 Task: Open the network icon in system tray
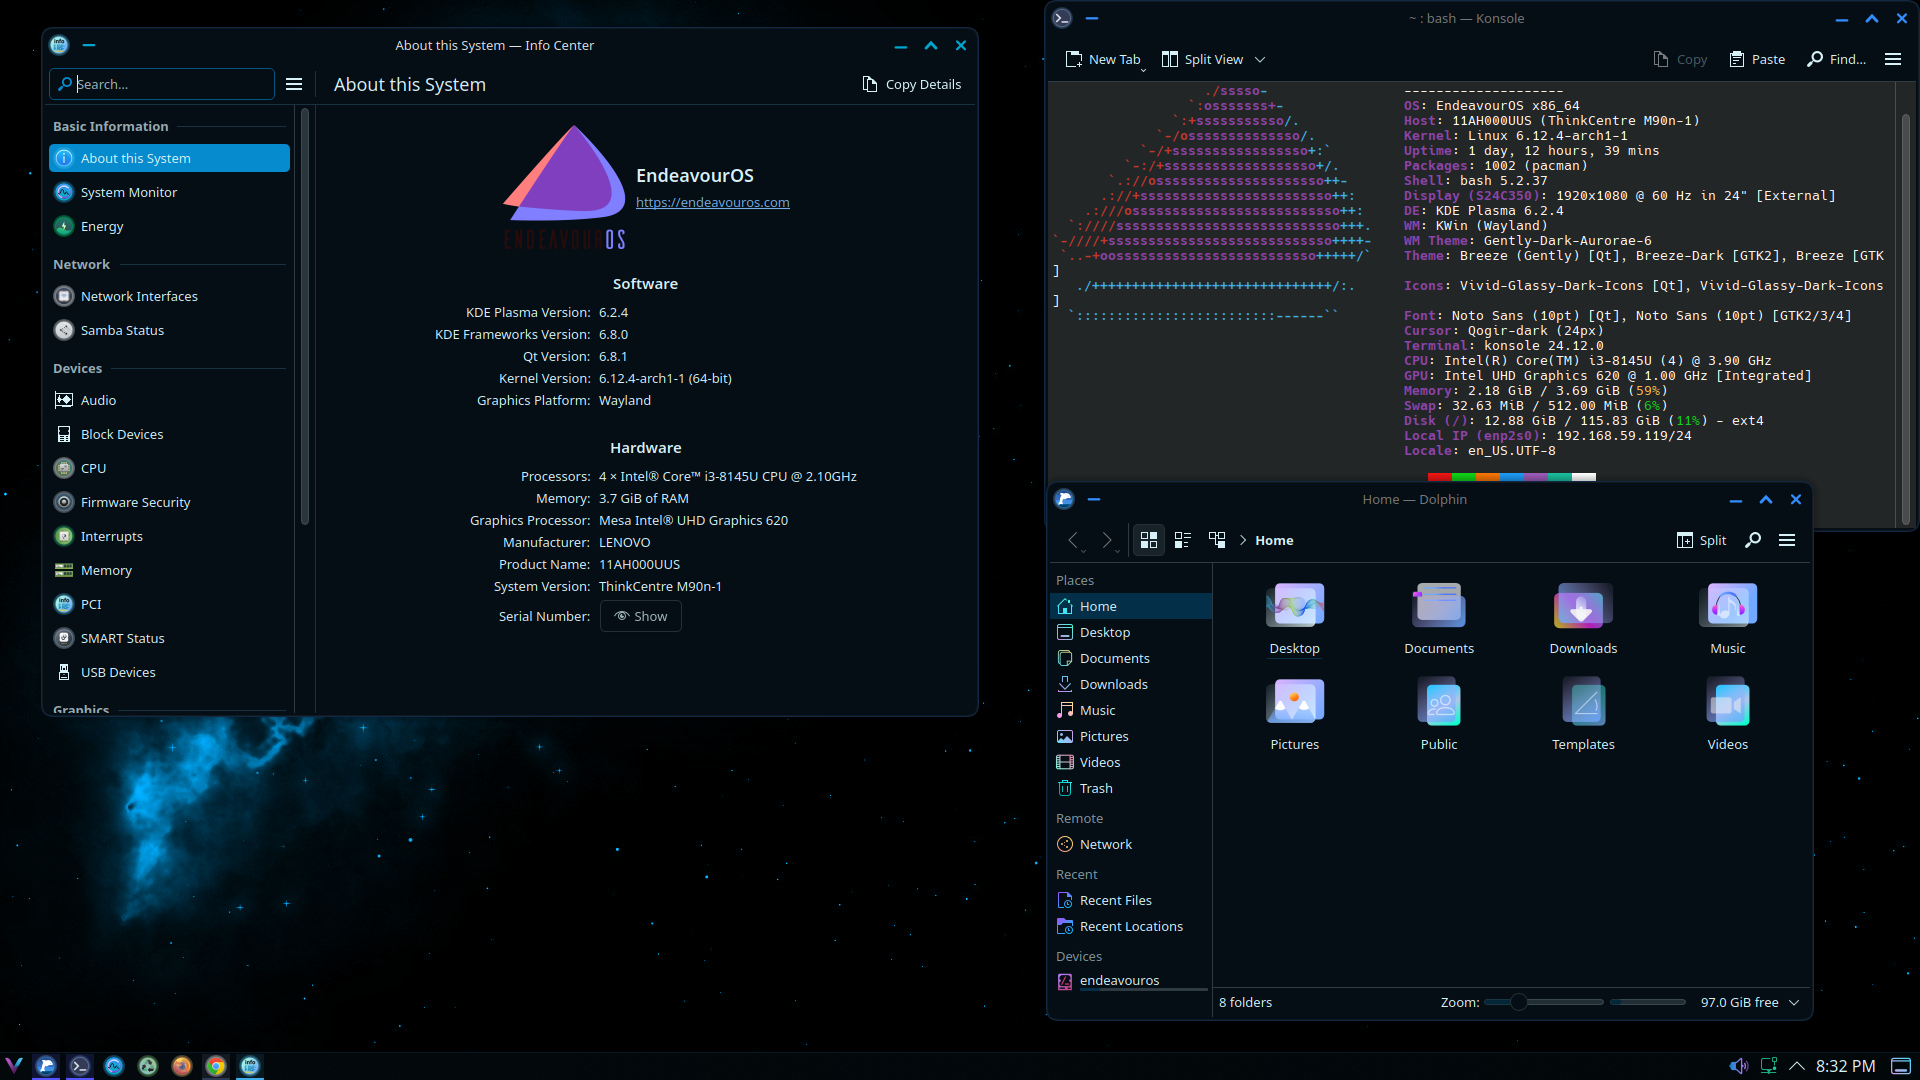(x=1769, y=1066)
